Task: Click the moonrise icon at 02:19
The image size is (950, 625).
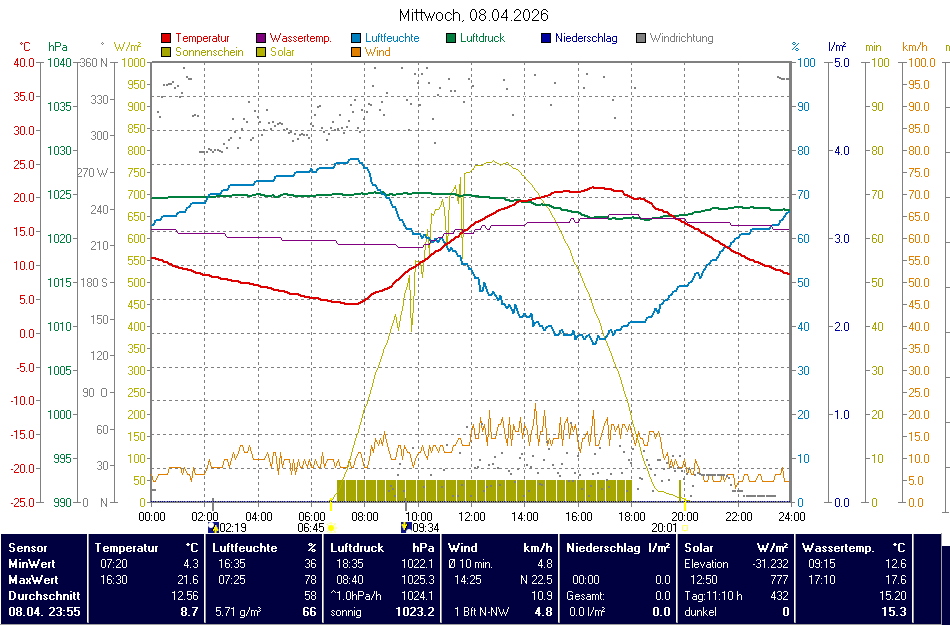Action: click(213, 527)
